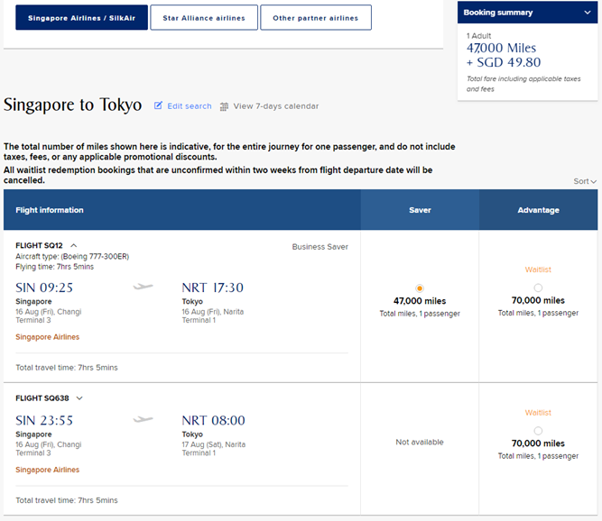The image size is (602, 521).
Task: Click the Saver column header
Action: coord(420,210)
